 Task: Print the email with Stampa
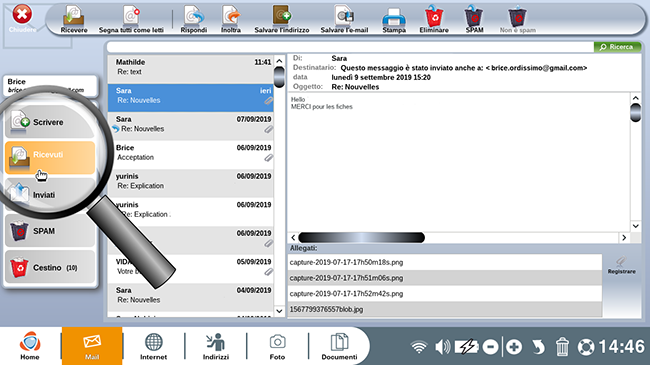pos(394,19)
